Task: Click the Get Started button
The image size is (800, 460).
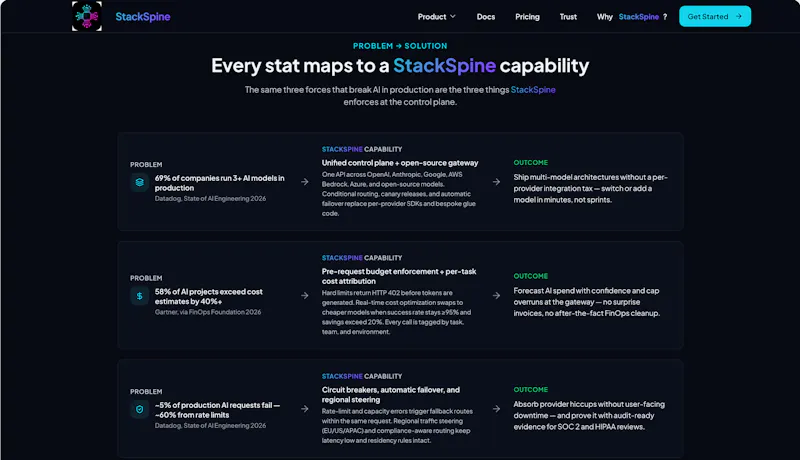Action: click(x=715, y=16)
